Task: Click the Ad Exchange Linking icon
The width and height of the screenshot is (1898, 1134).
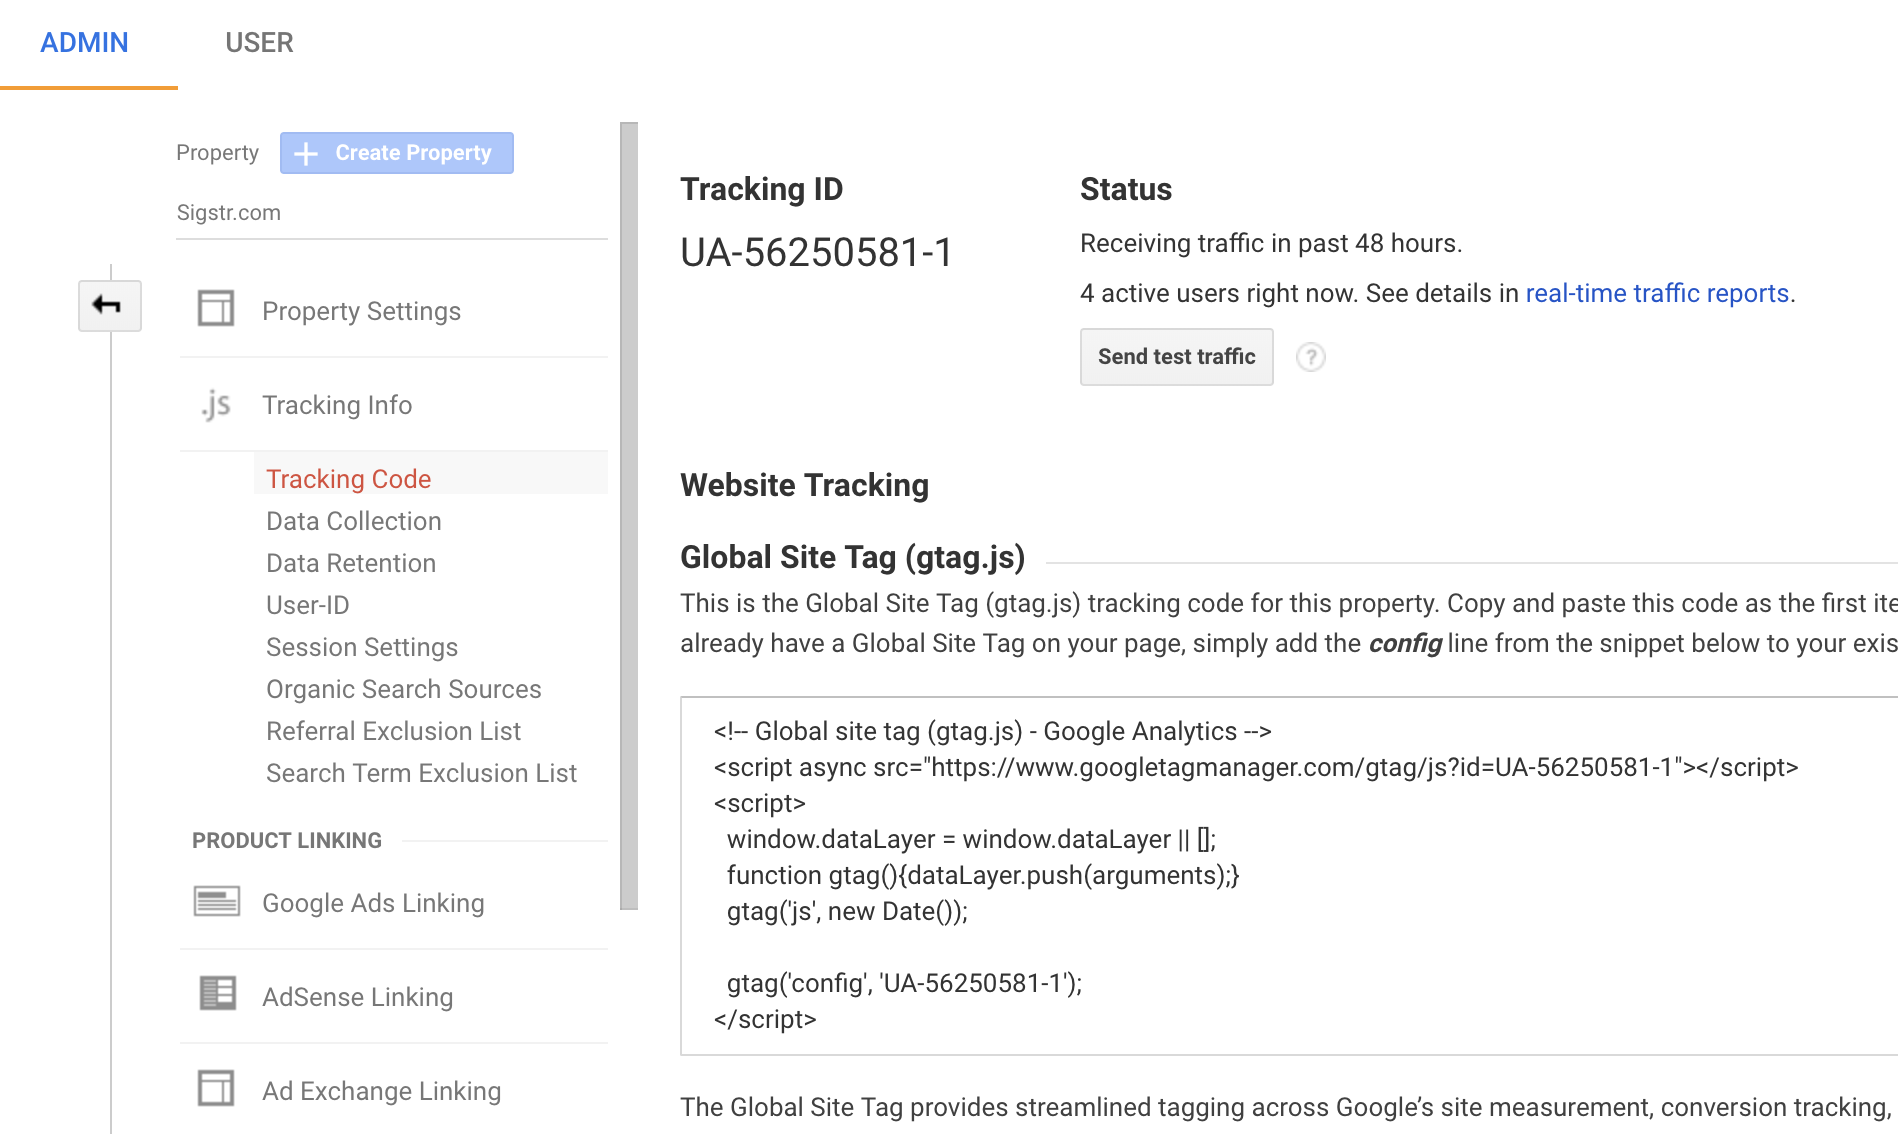Action: click(x=216, y=1088)
